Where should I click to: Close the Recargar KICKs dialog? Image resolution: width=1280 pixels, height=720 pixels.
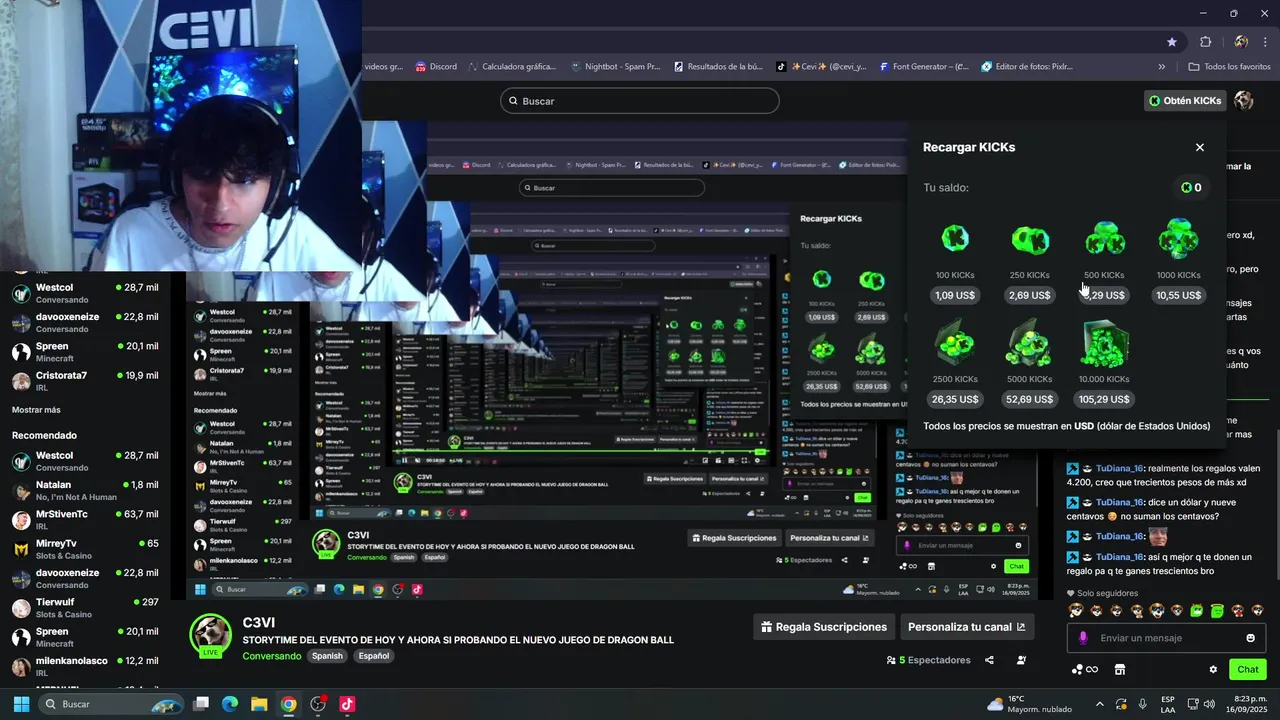click(x=1200, y=147)
